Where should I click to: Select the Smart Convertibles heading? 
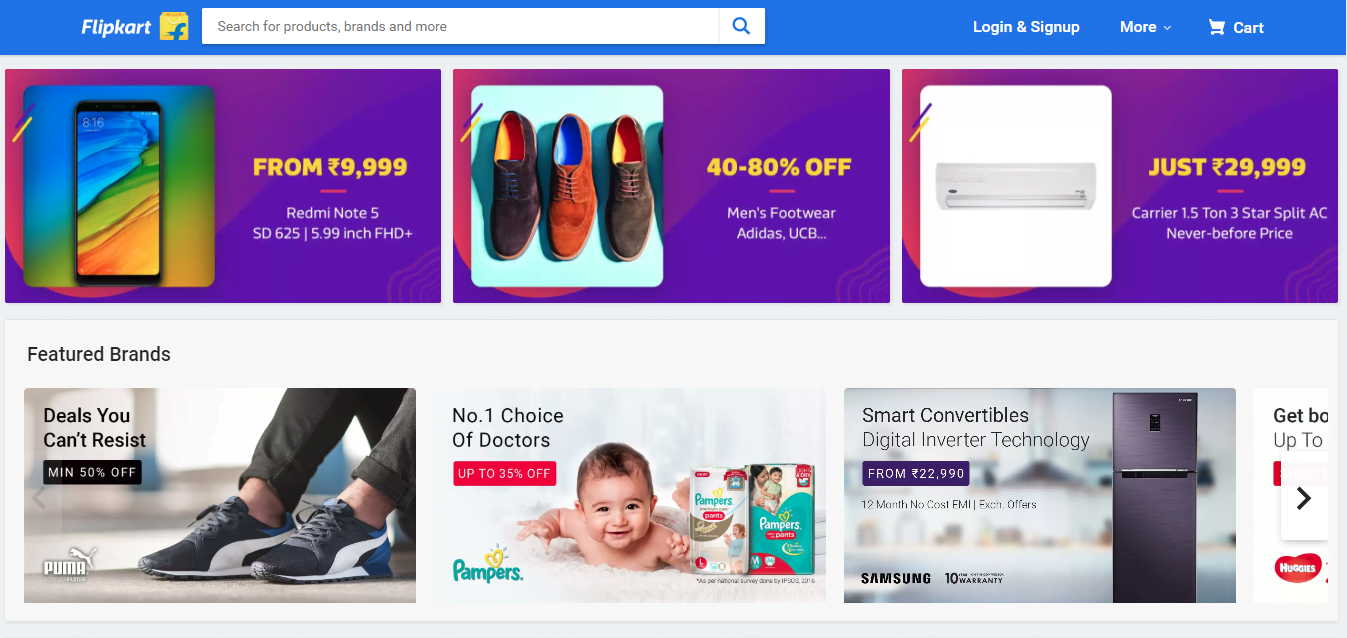click(x=945, y=415)
